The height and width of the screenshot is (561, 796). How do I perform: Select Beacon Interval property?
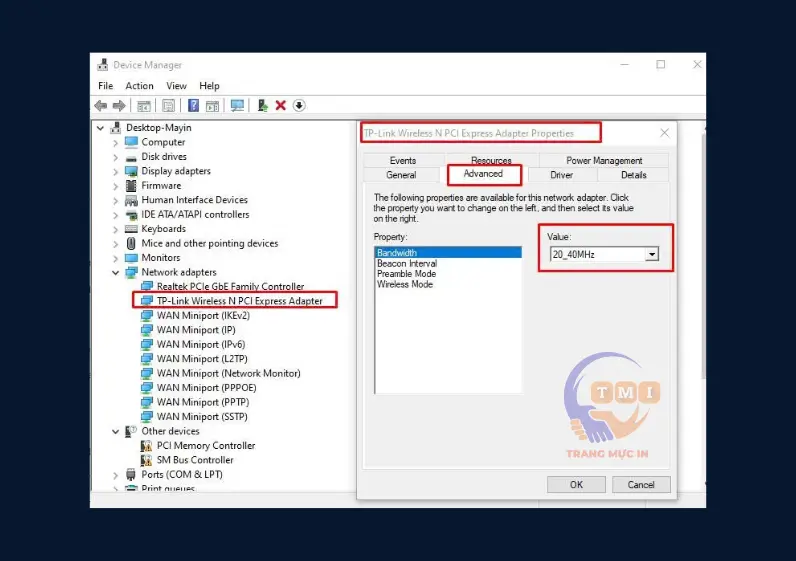coord(407,263)
